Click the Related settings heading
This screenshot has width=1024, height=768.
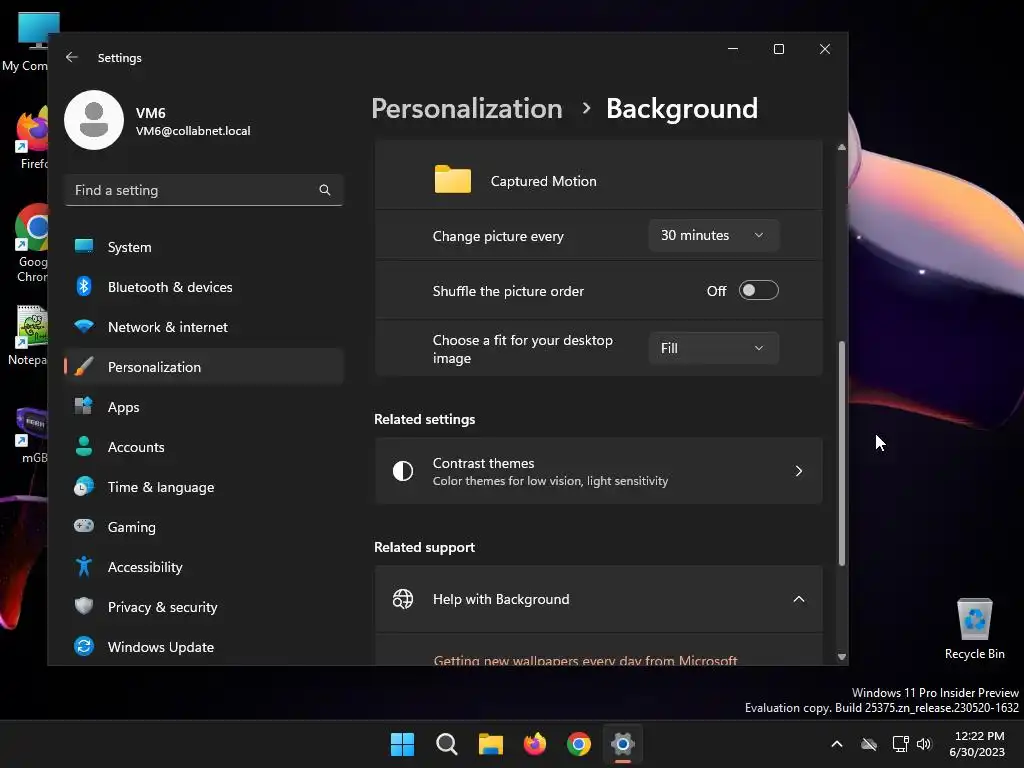click(x=424, y=419)
